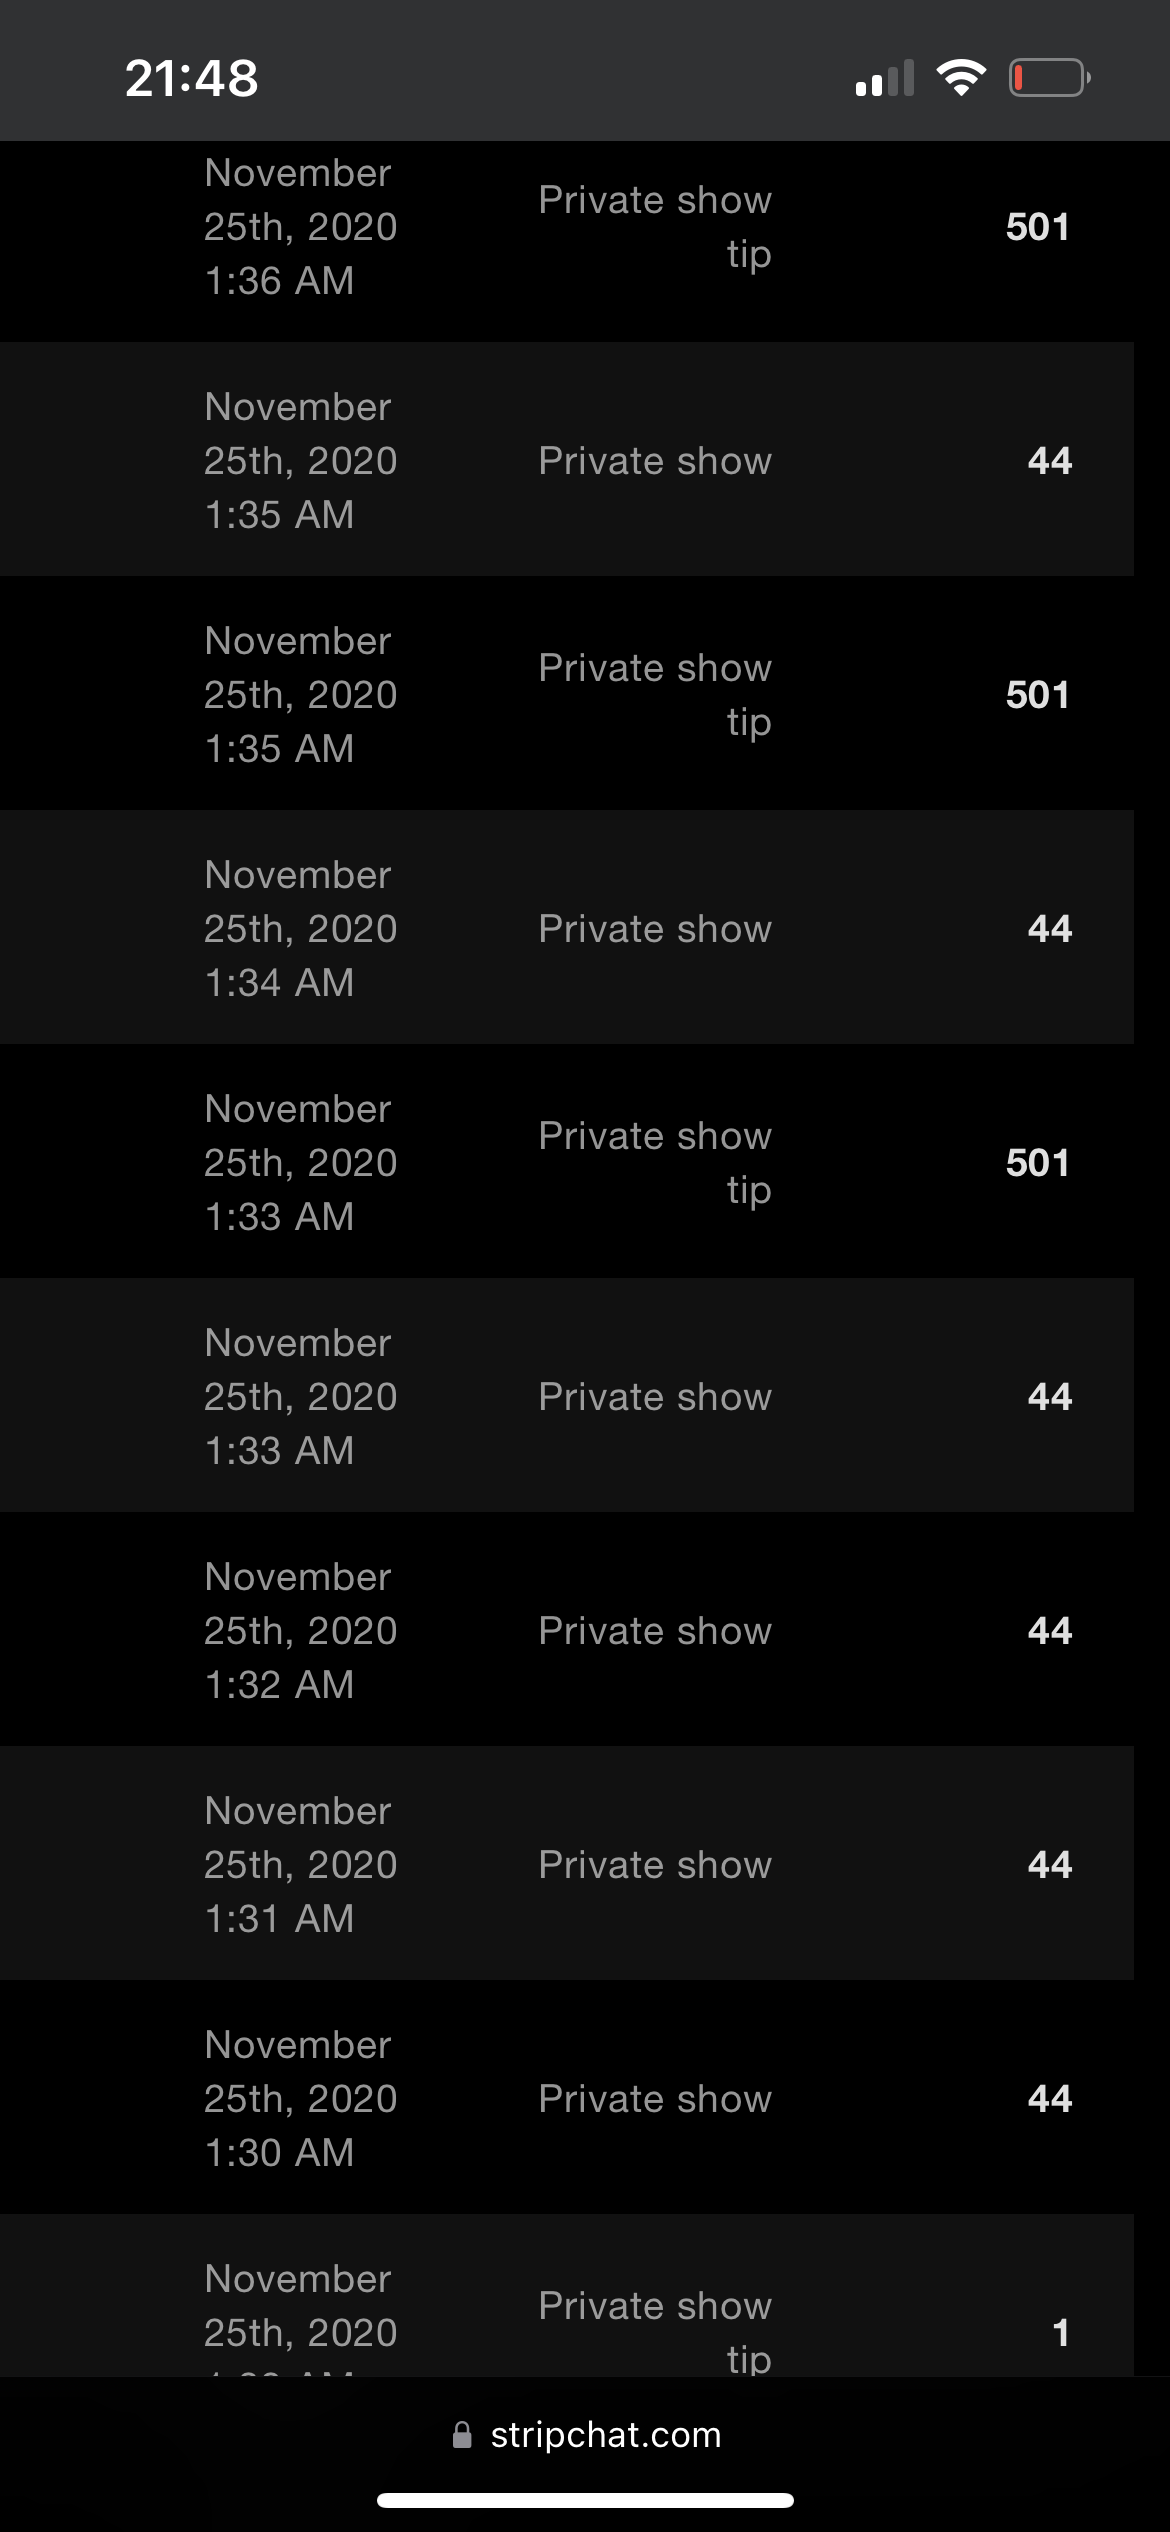Tap Private show label at 1:32 AM
Viewport: 1170px width, 2532px height.
point(655,1631)
